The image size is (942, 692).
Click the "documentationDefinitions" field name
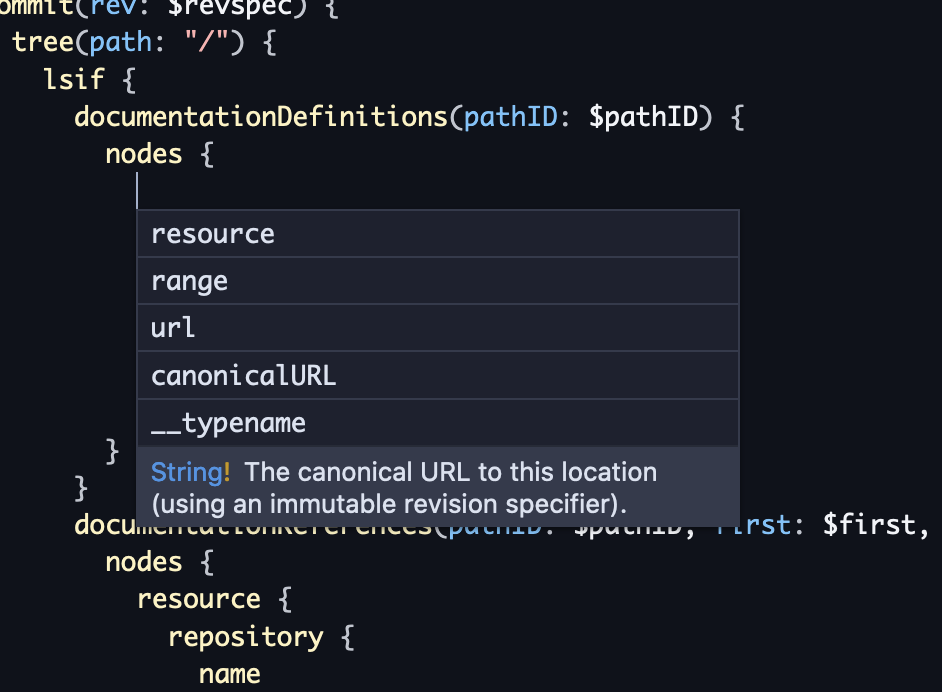261,117
